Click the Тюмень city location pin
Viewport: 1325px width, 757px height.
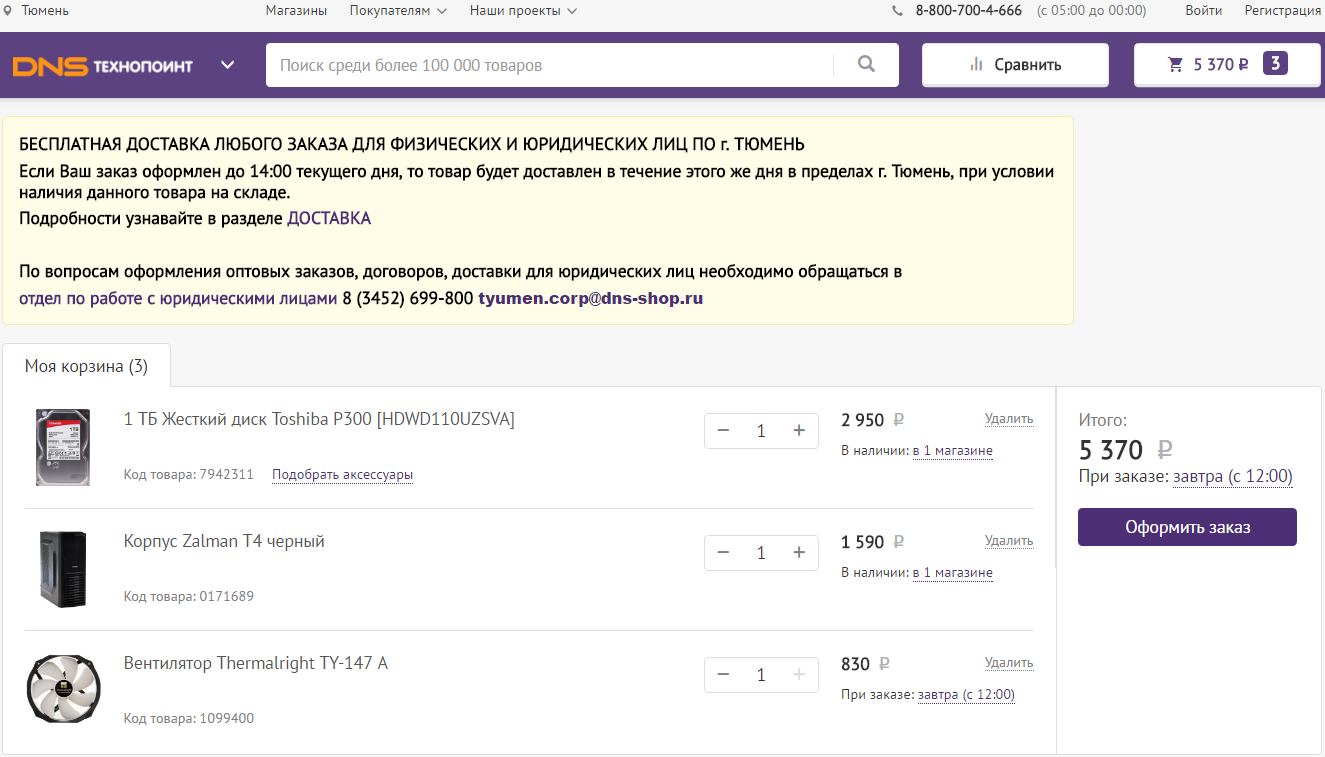pos(8,11)
